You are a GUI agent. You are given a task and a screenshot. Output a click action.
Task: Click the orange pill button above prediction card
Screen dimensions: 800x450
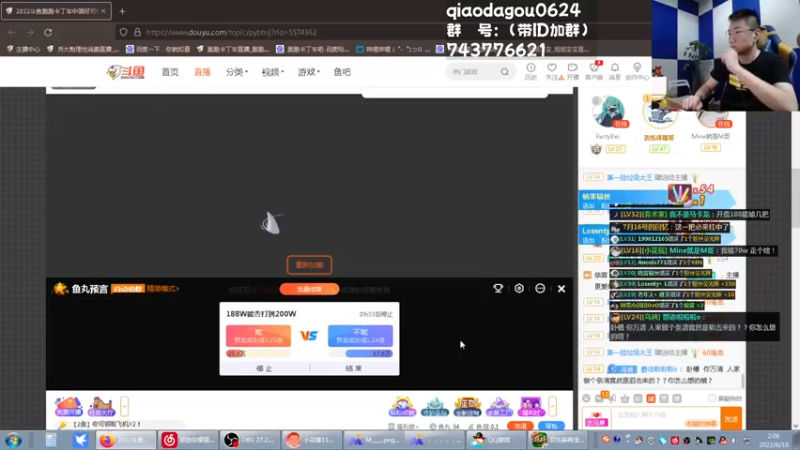click(309, 289)
